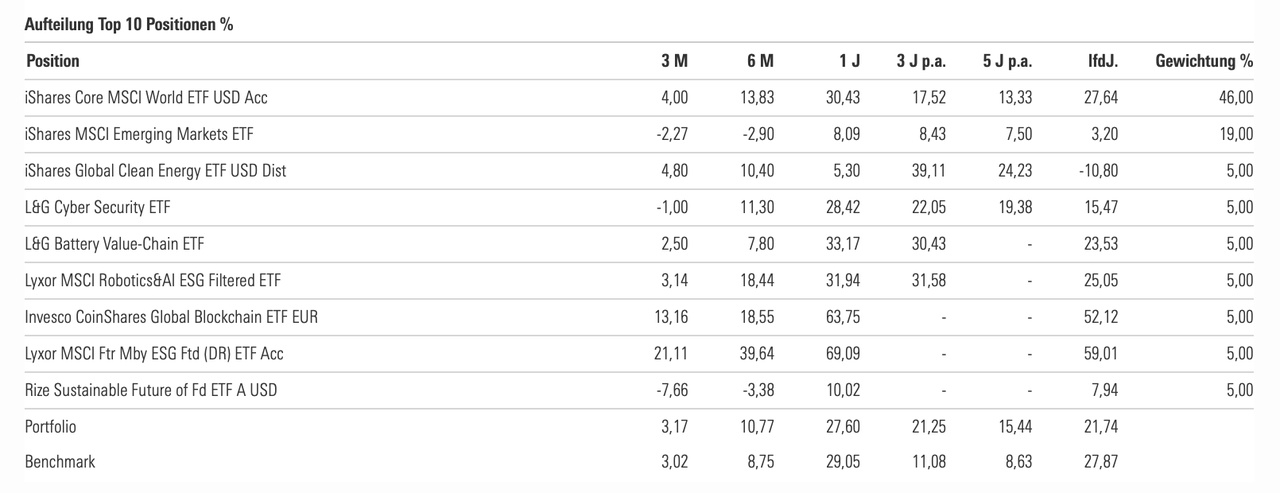Sort by Gewichtung % column header
Image resolution: width=1280 pixels, height=493 pixels.
(1204, 61)
